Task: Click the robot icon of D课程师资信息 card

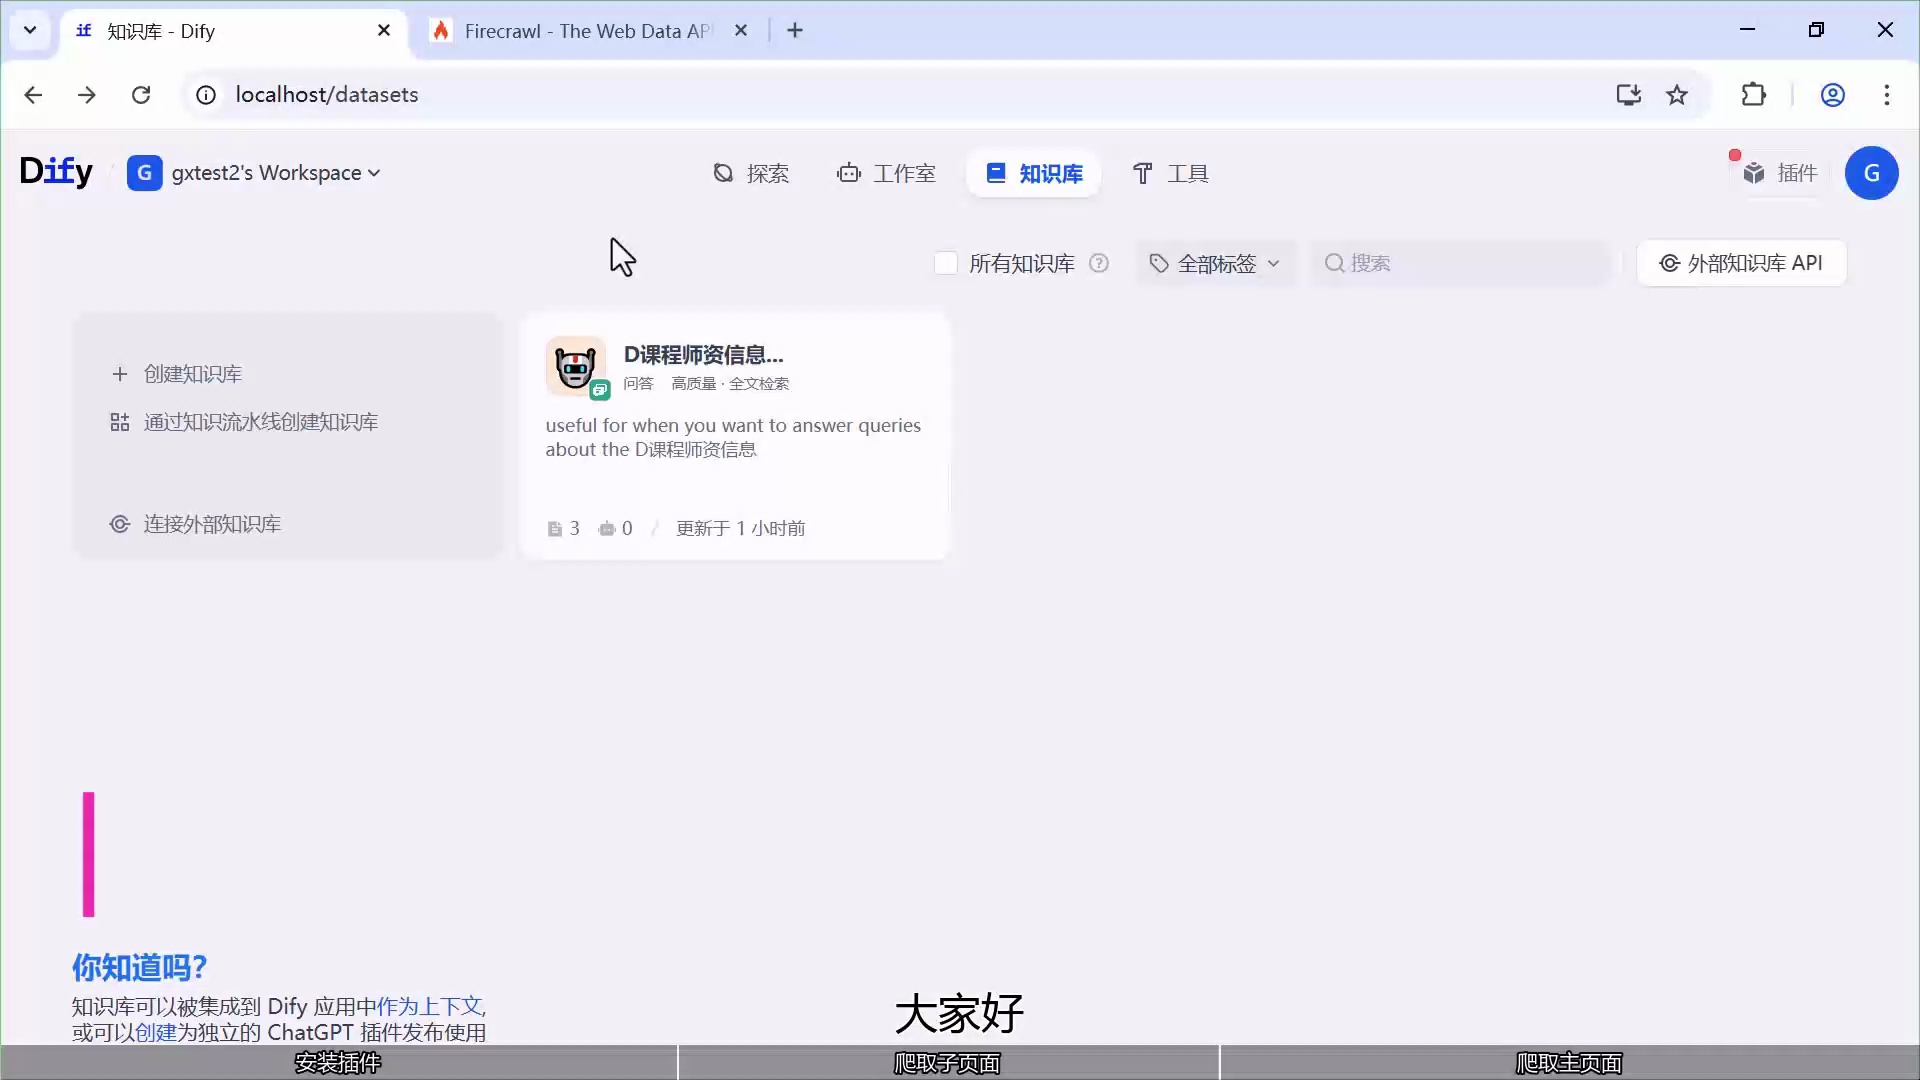Action: coord(575,366)
